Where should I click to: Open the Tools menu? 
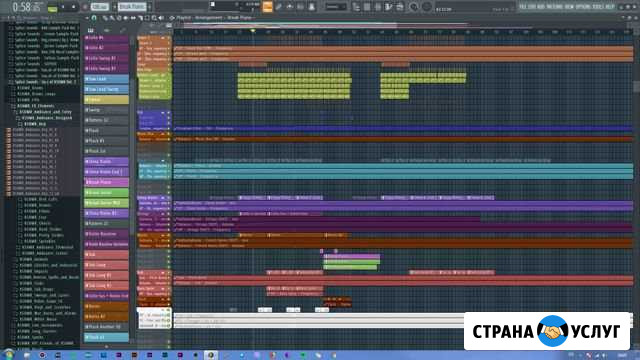click(x=598, y=7)
